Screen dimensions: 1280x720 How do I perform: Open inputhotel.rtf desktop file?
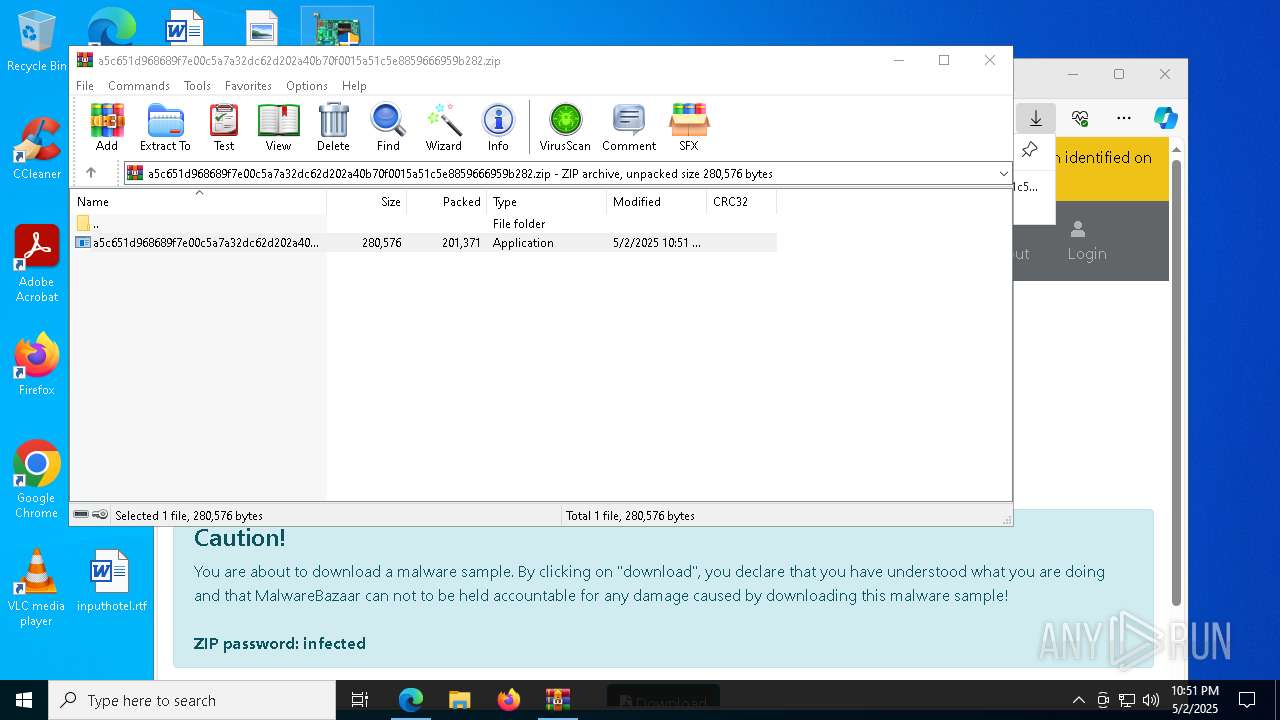click(x=111, y=580)
